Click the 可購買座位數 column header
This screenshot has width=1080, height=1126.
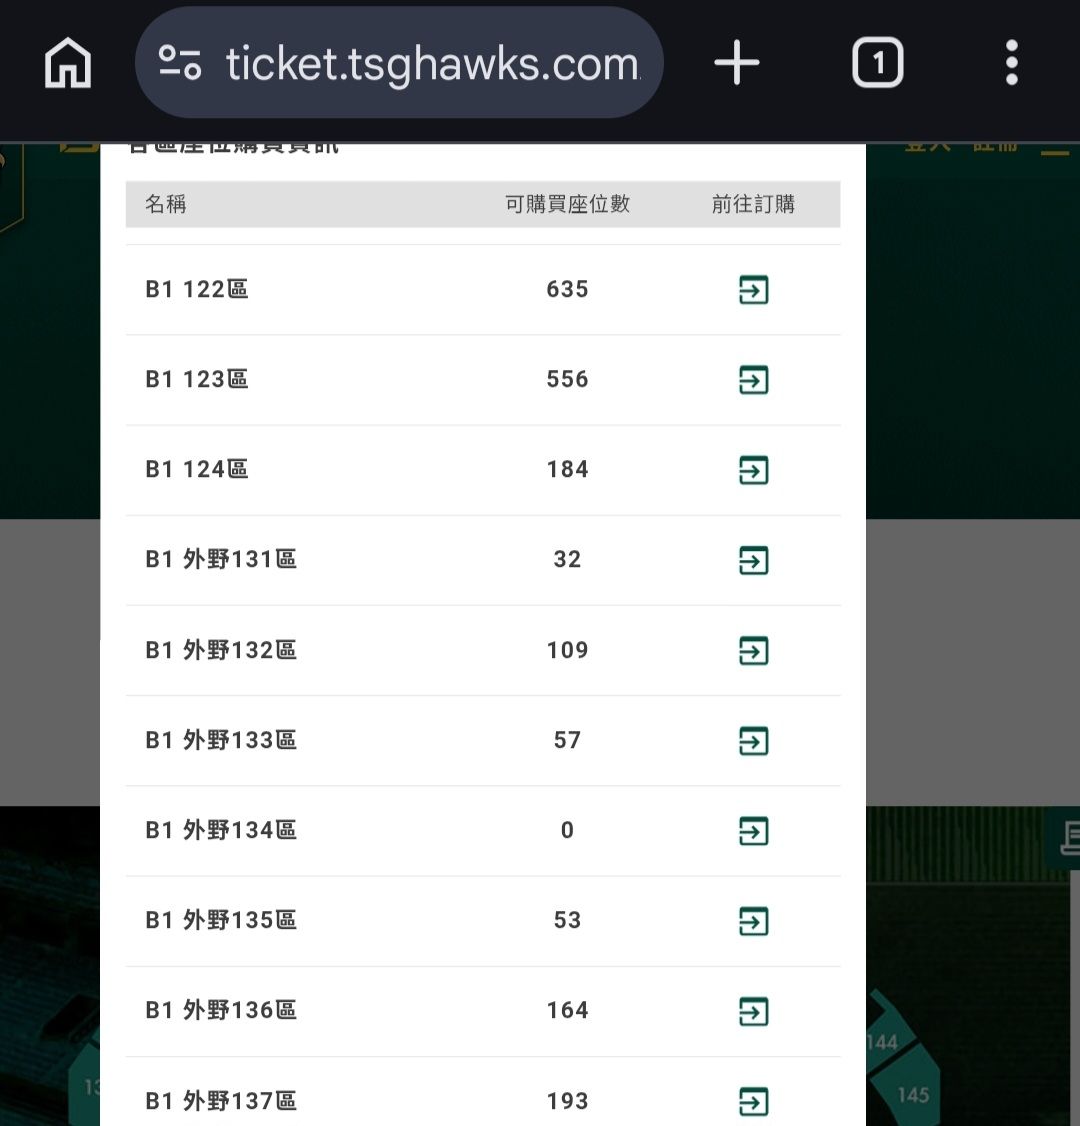click(567, 205)
